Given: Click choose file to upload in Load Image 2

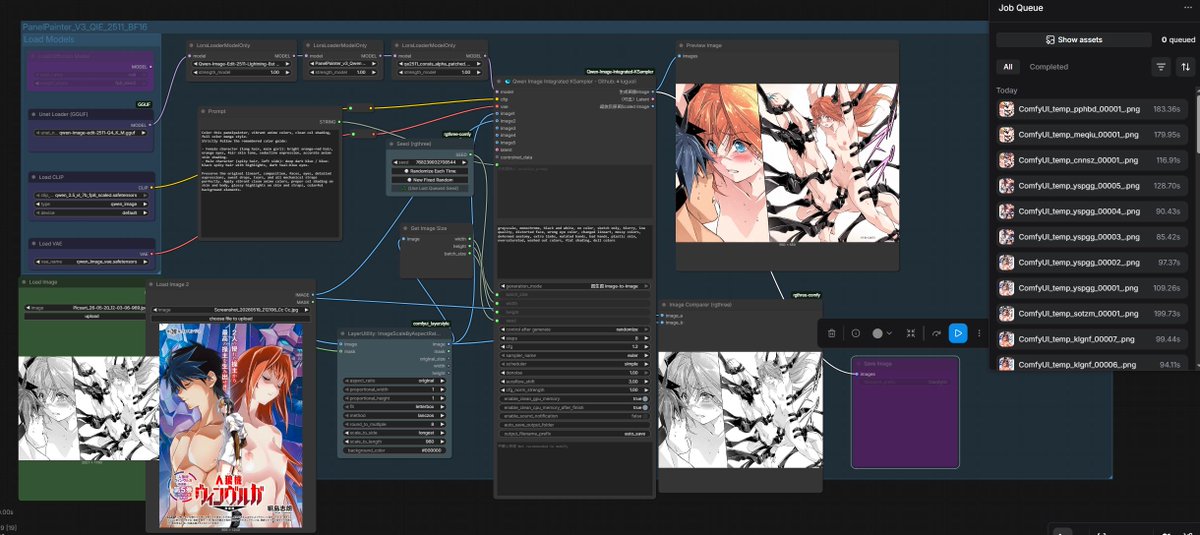Looking at the screenshot, I should tap(231, 317).
